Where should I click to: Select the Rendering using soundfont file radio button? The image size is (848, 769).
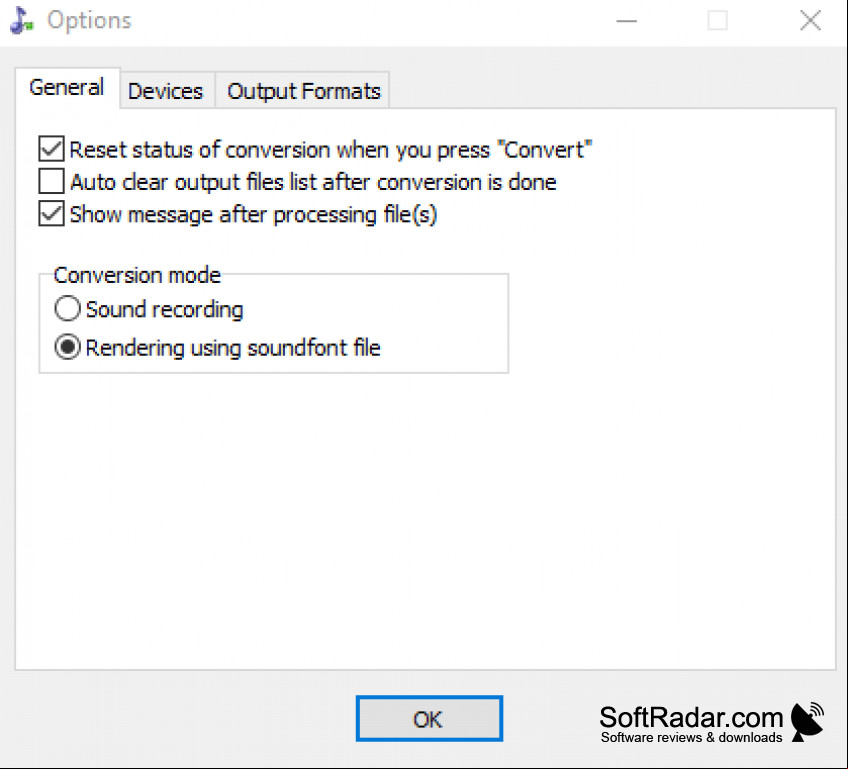coord(68,347)
